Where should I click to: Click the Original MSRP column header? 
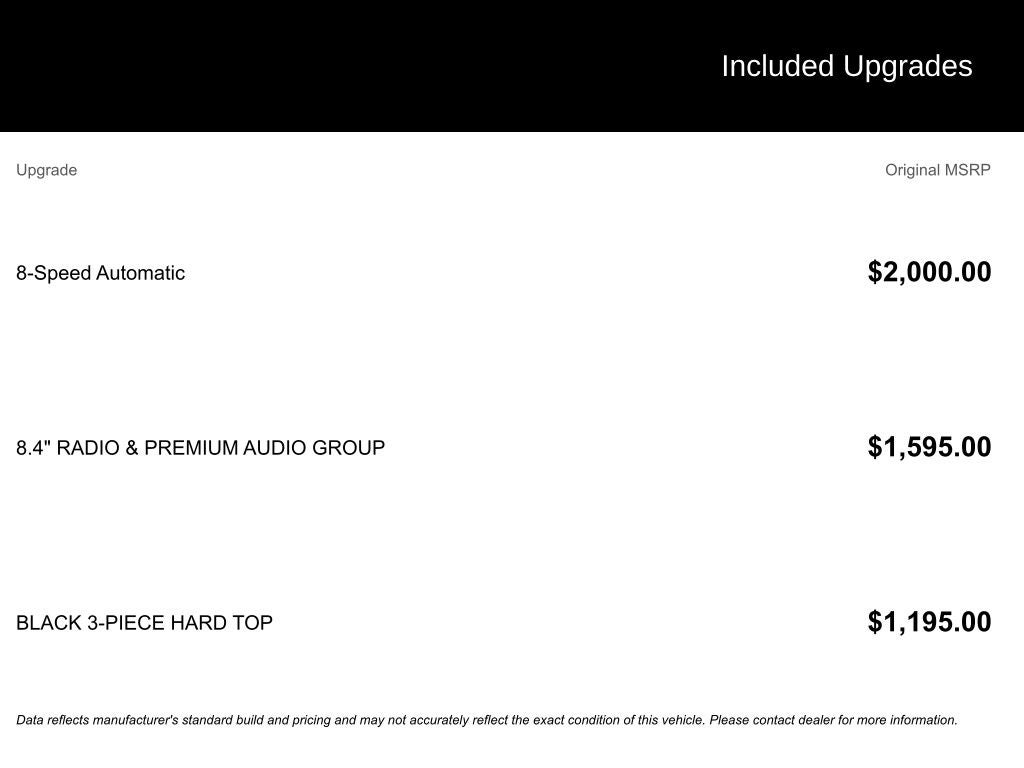(937, 170)
